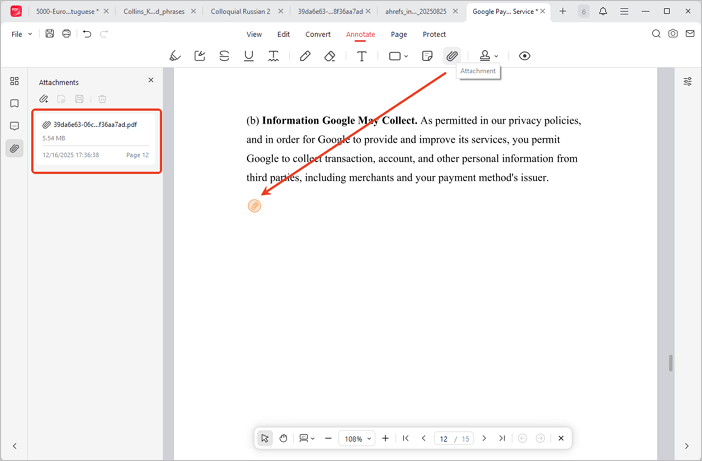Select the Stamp tool
The width and height of the screenshot is (702, 461).
pyautogui.click(x=484, y=56)
